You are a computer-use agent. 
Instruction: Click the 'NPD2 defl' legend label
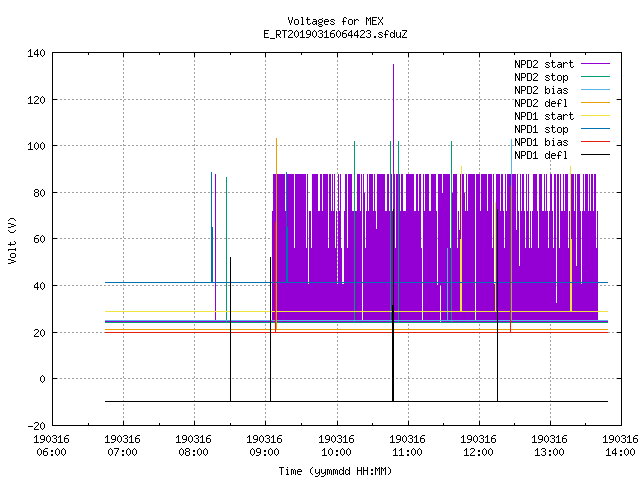pyautogui.click(x=541, y=103)
